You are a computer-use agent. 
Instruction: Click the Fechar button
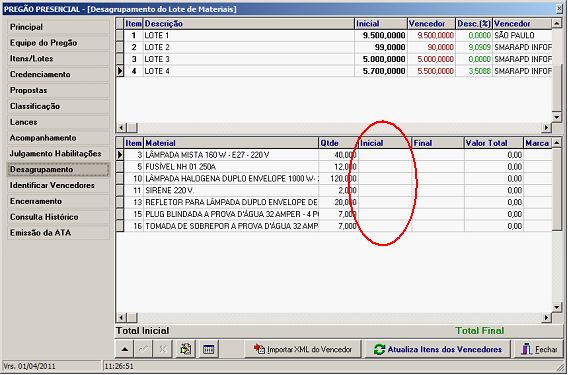[539, 349]
